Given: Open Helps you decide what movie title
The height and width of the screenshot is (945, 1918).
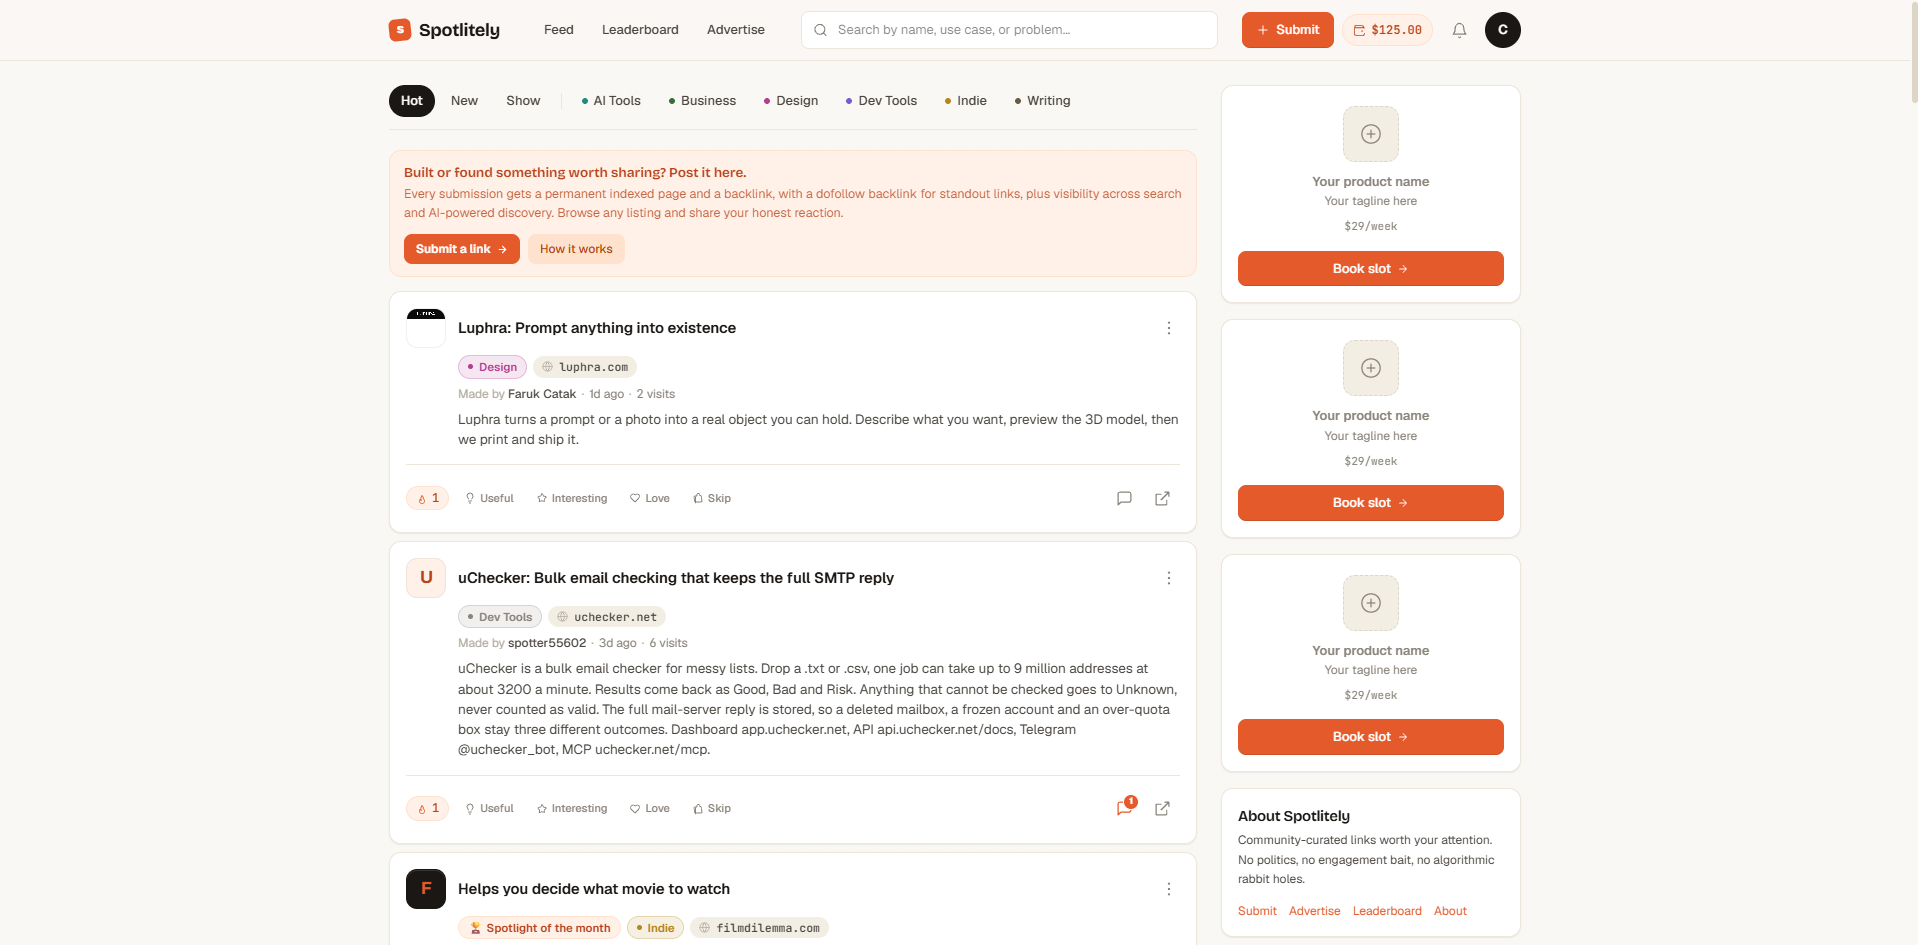Looking at the screenshot, I should click(x=594, y=889).
